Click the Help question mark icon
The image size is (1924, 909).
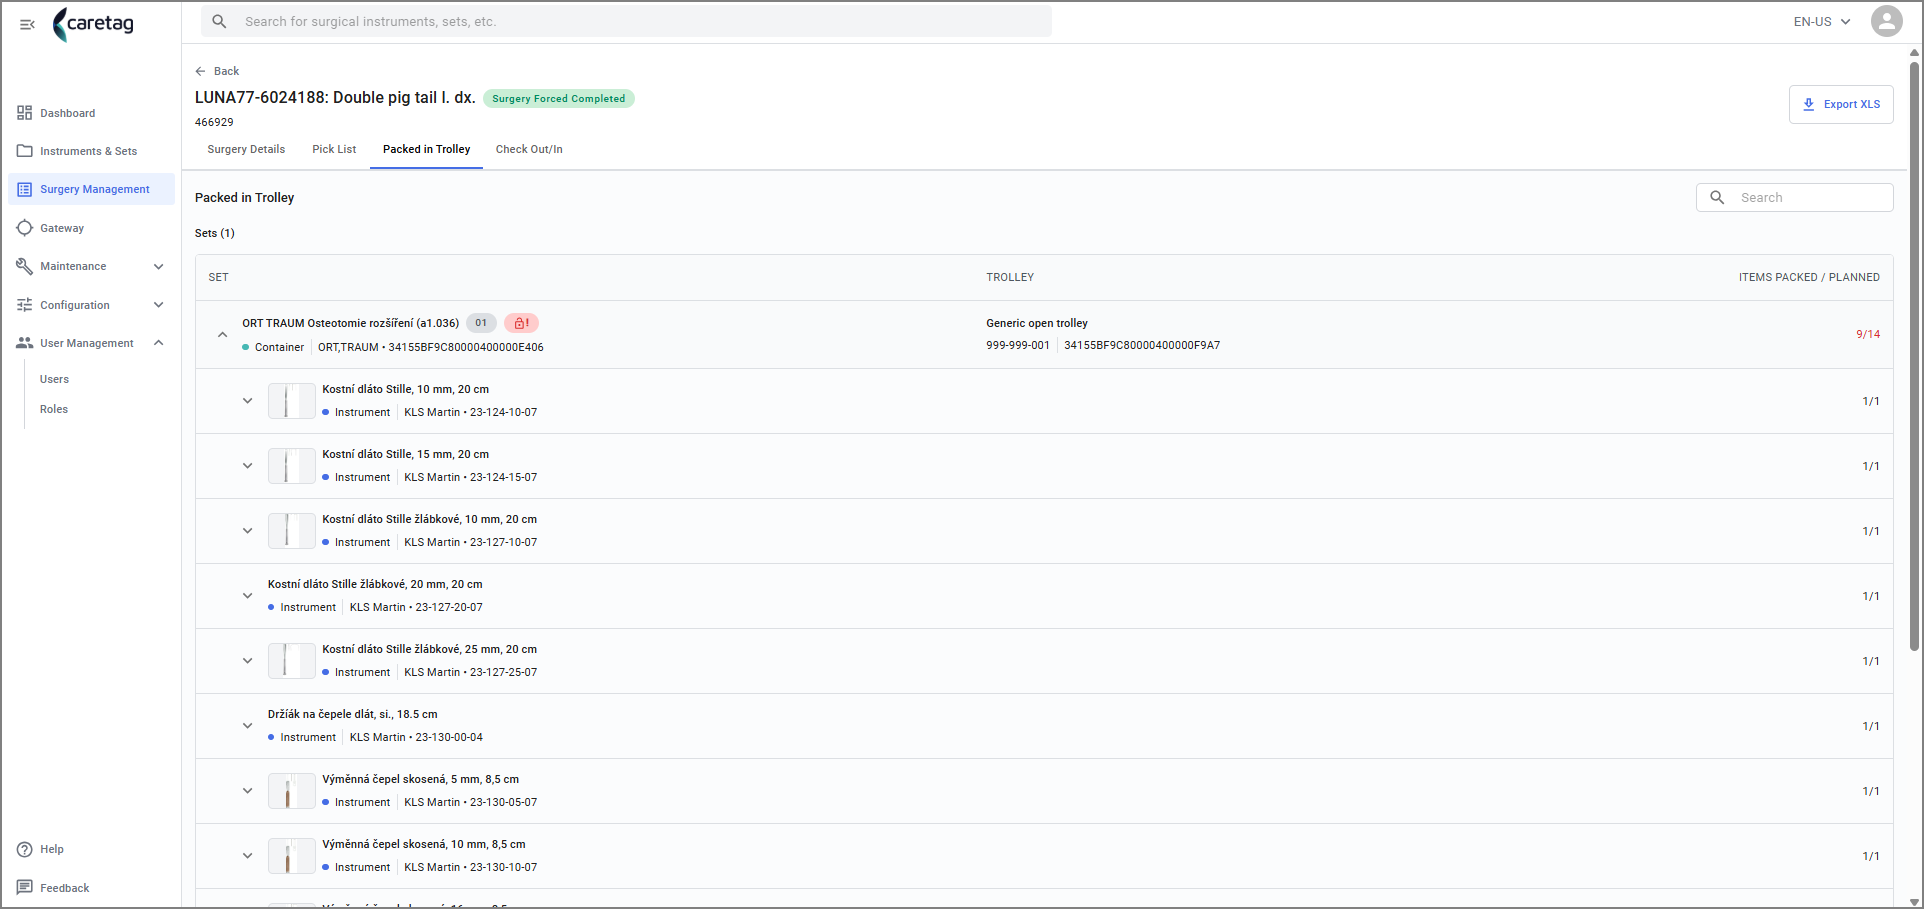tap(25, 849)
